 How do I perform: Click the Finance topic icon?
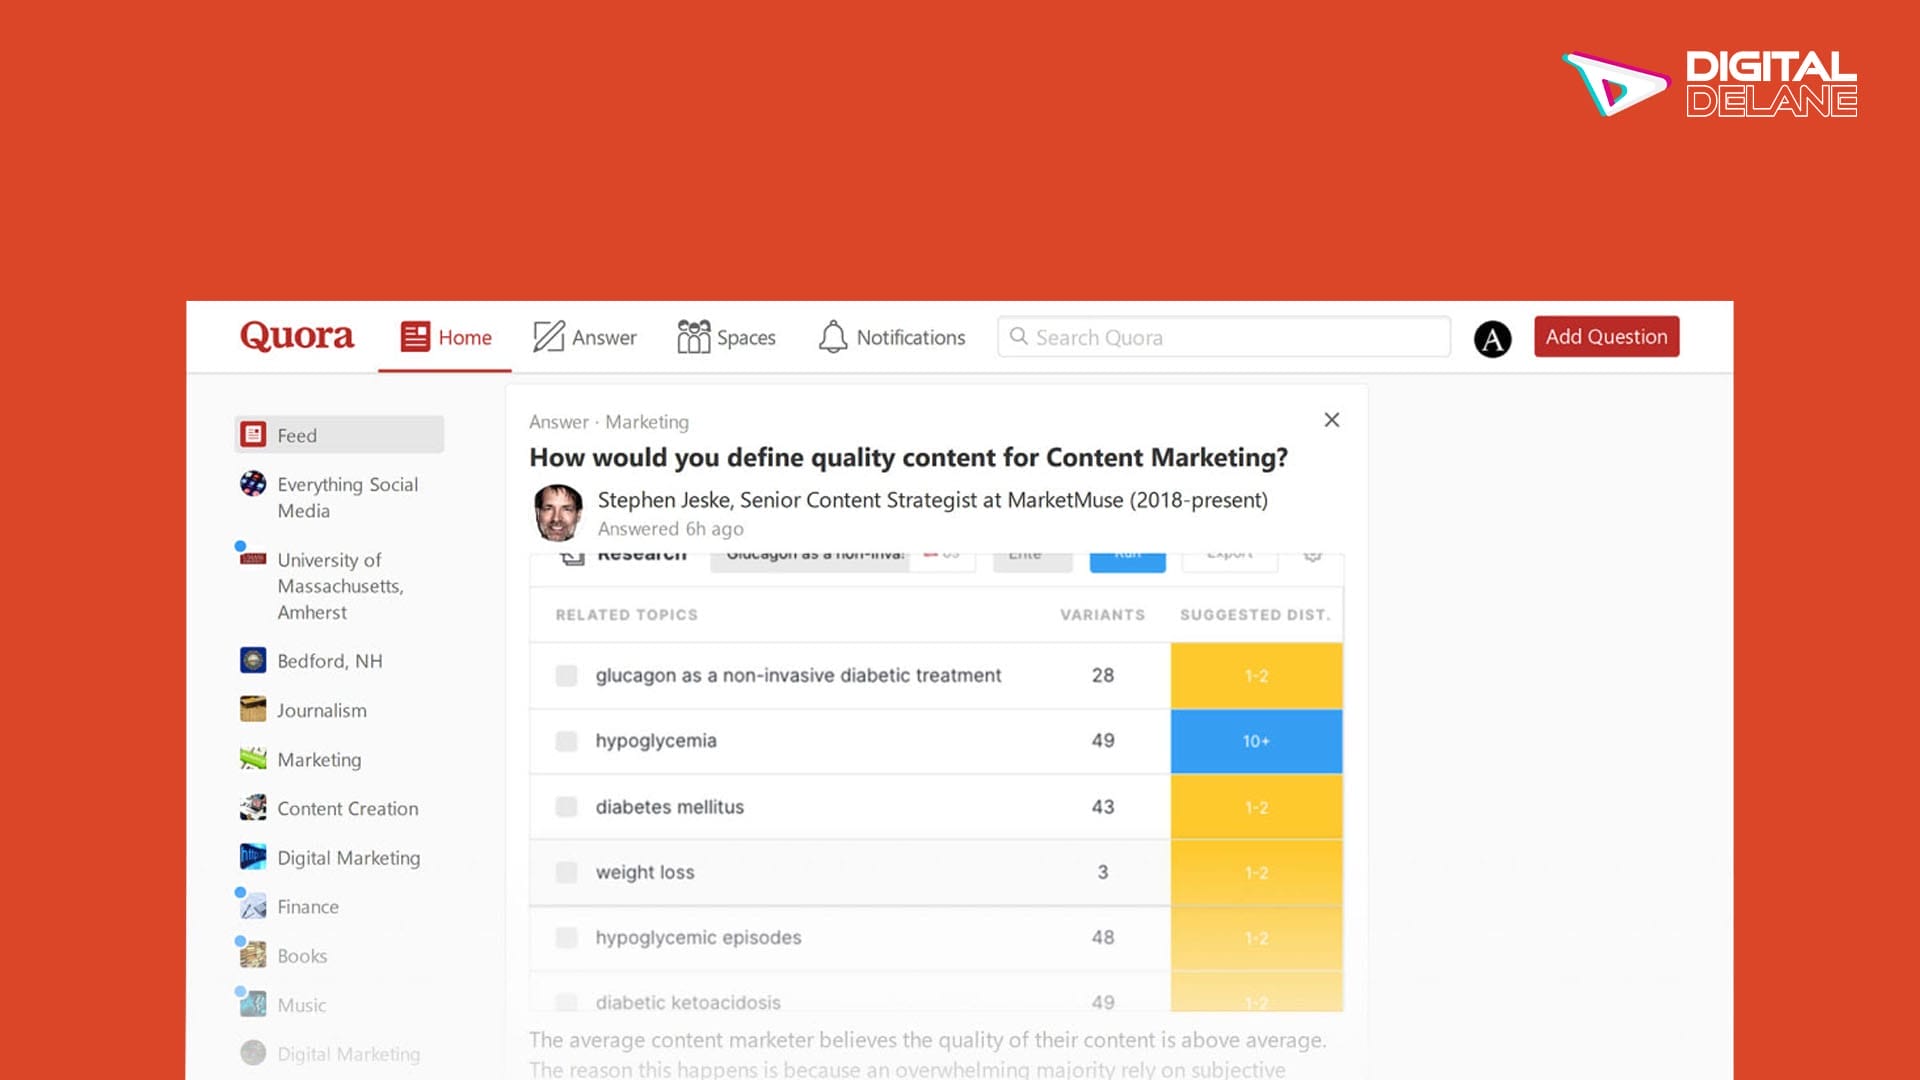click(x=253, y=906)
